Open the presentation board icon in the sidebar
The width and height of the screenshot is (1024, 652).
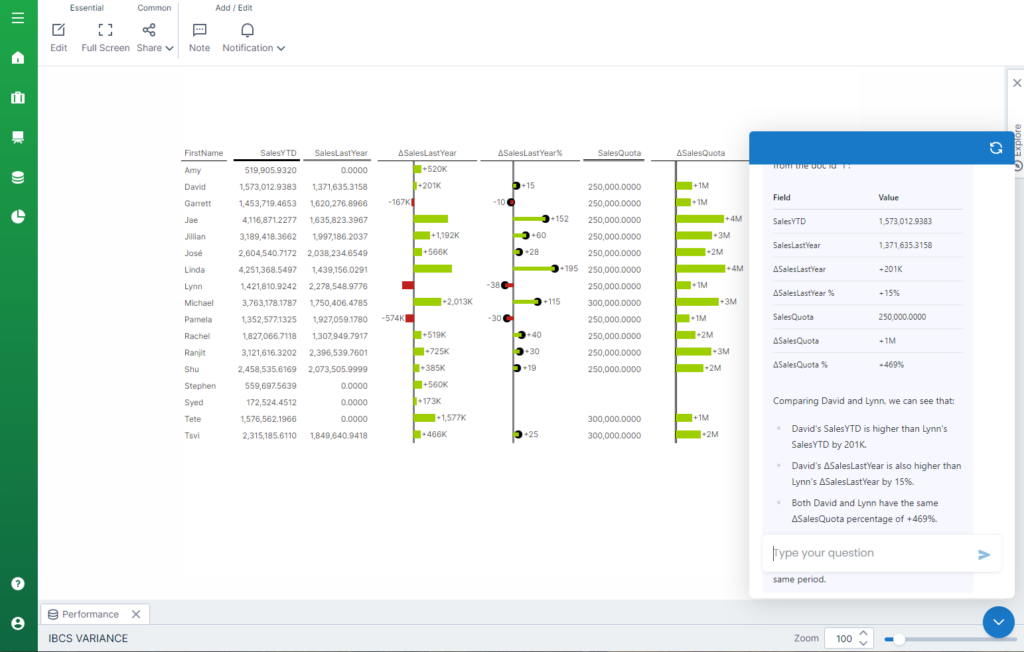pos(18,137)
